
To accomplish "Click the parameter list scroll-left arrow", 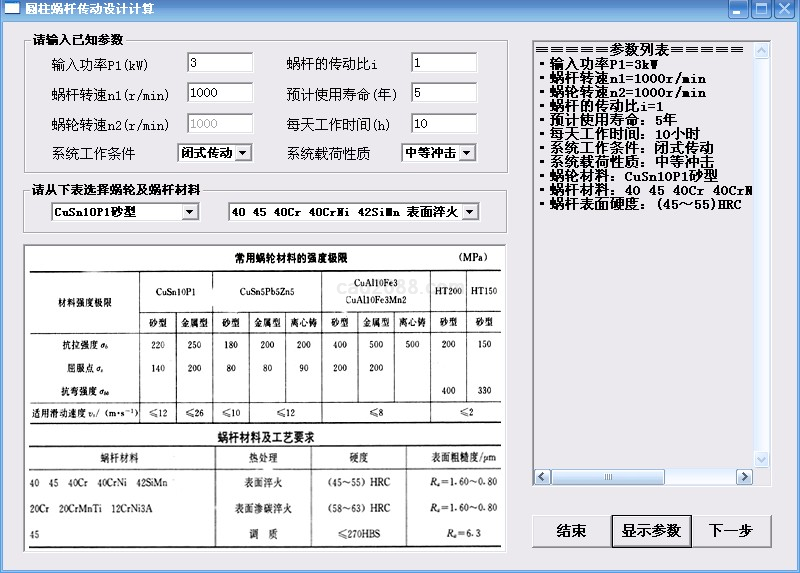I will pyautogui.click(x=540, y=478).
